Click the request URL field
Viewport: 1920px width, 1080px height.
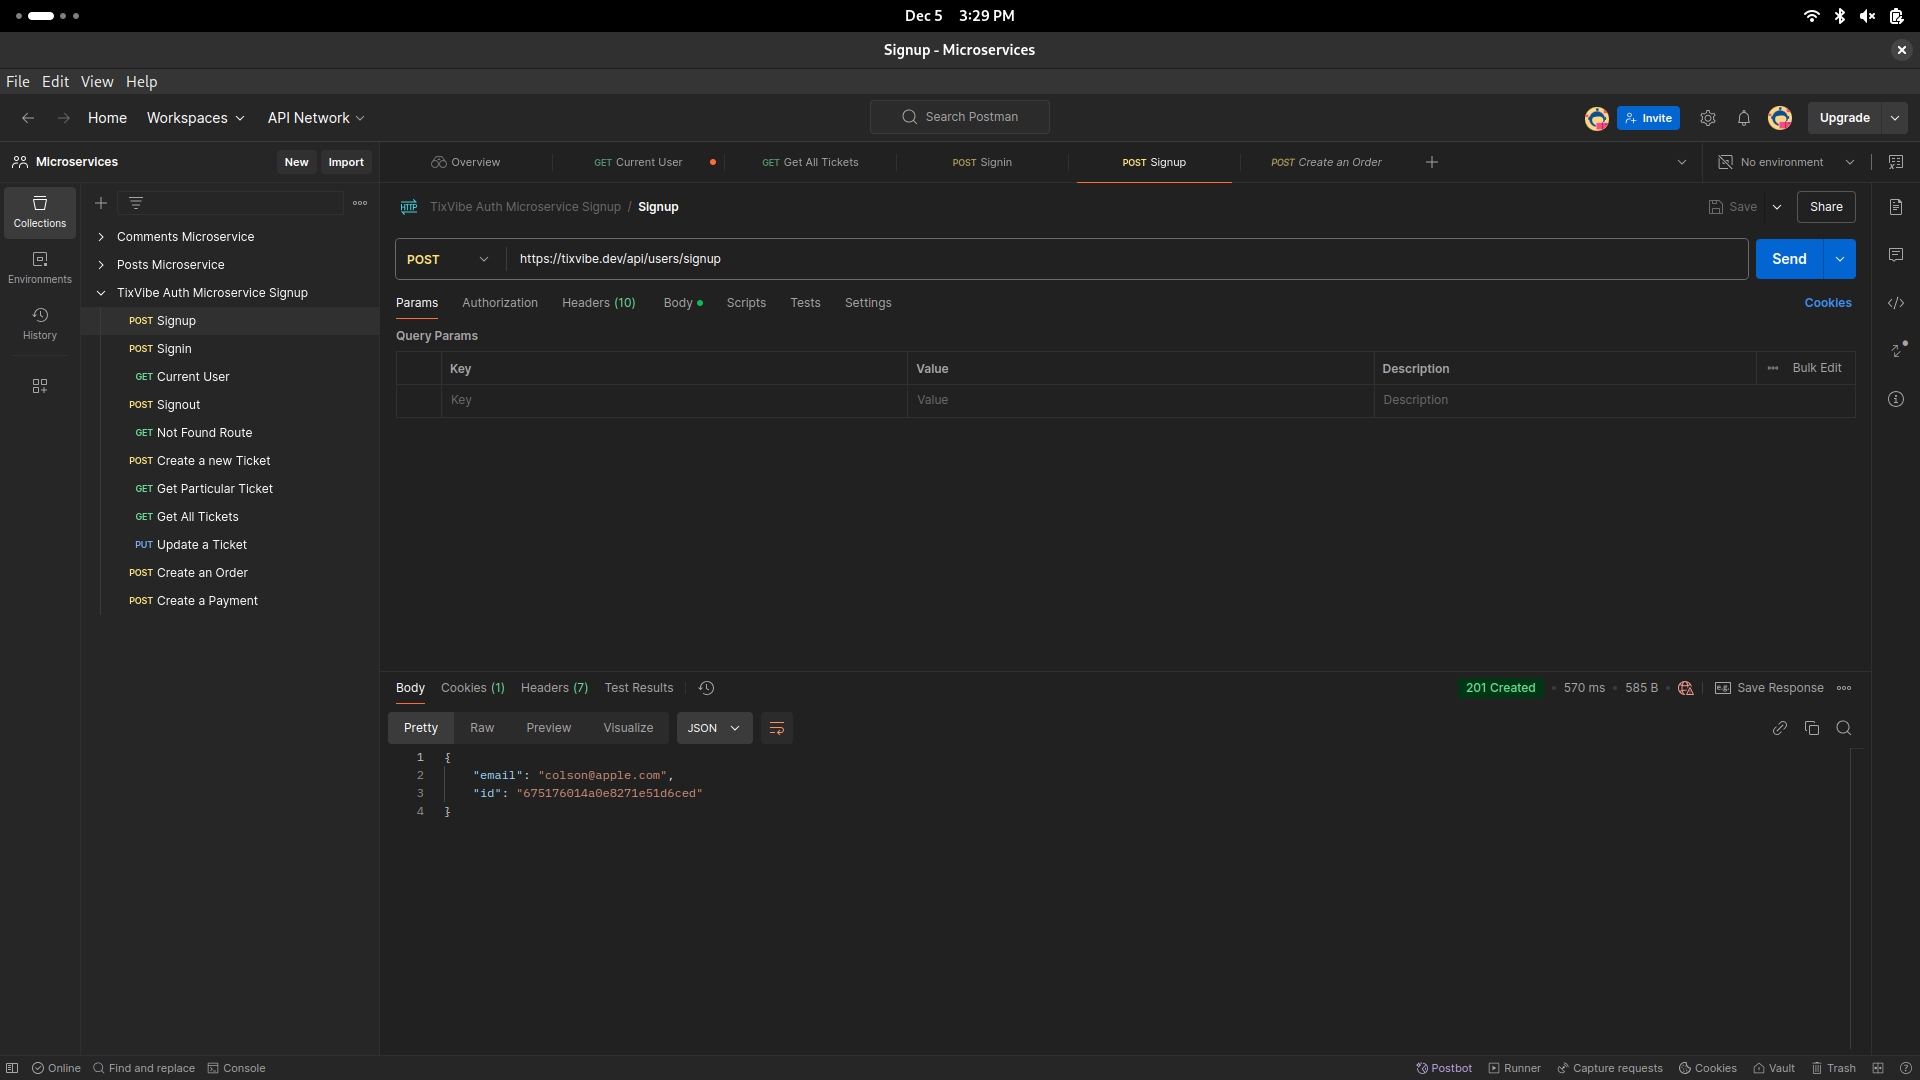[x=1127, y=259]
